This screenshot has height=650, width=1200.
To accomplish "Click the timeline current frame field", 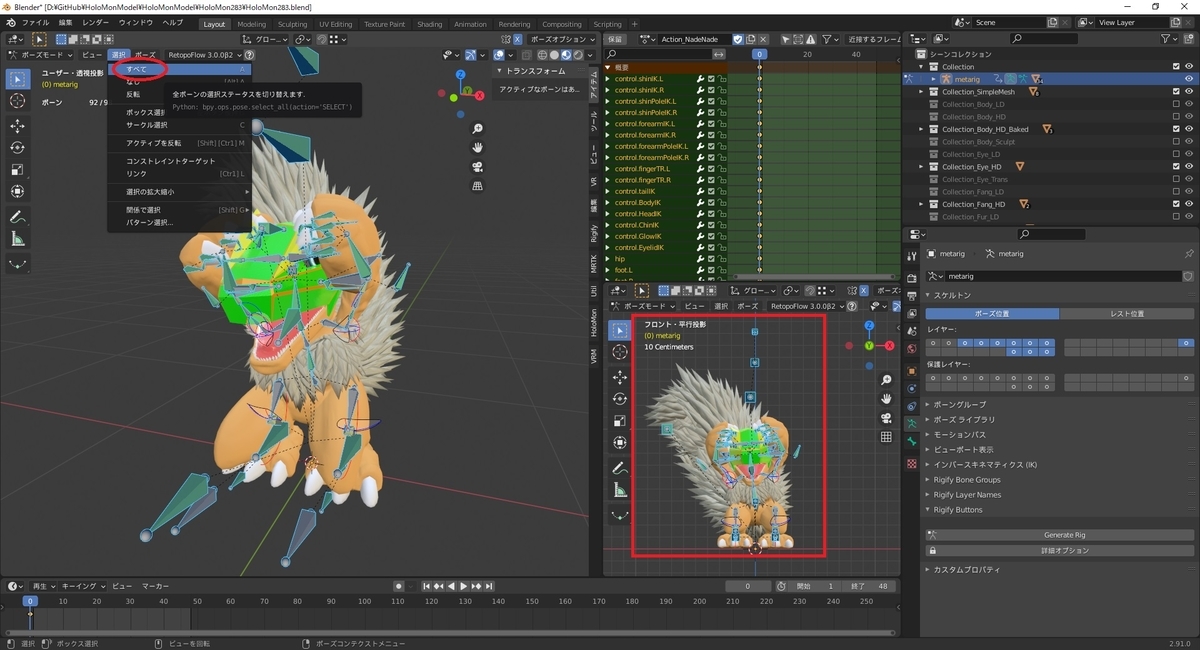I will coord(749,586).
